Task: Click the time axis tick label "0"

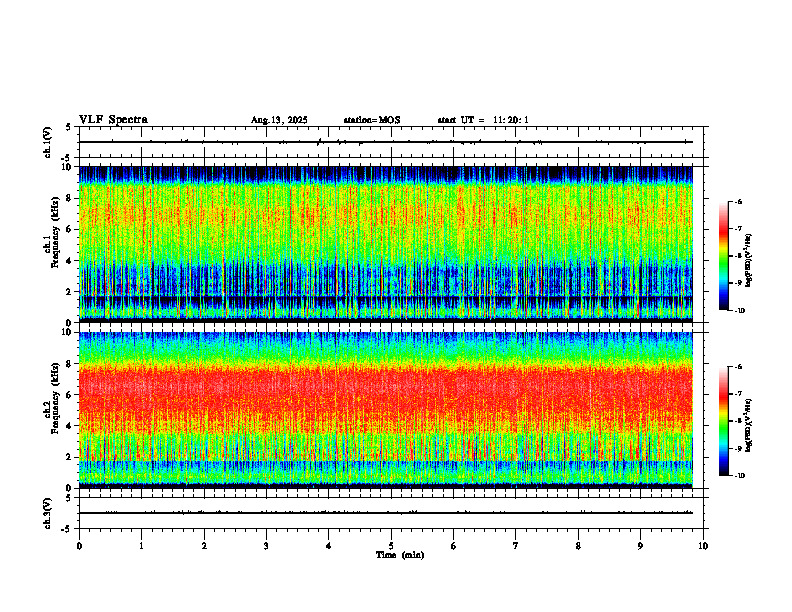Action: pos(79,546)
